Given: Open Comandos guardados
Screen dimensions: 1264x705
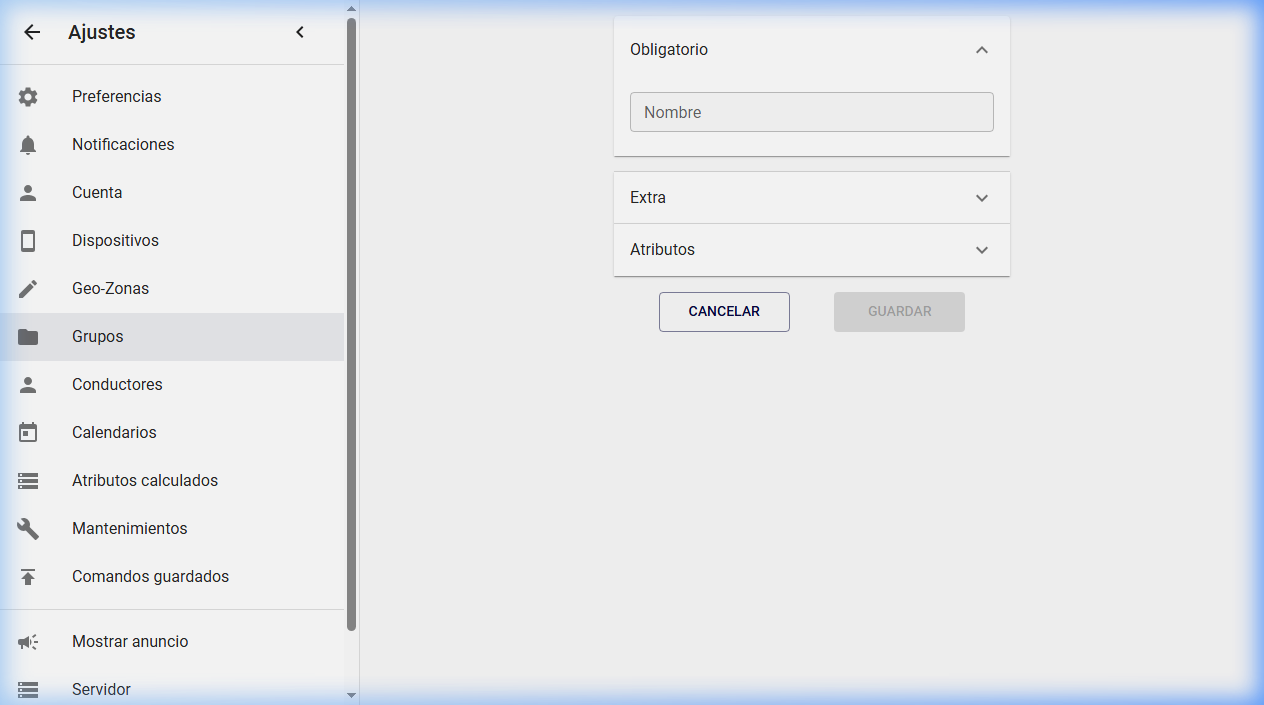Looking at the screenshot, I should [172, 577].
